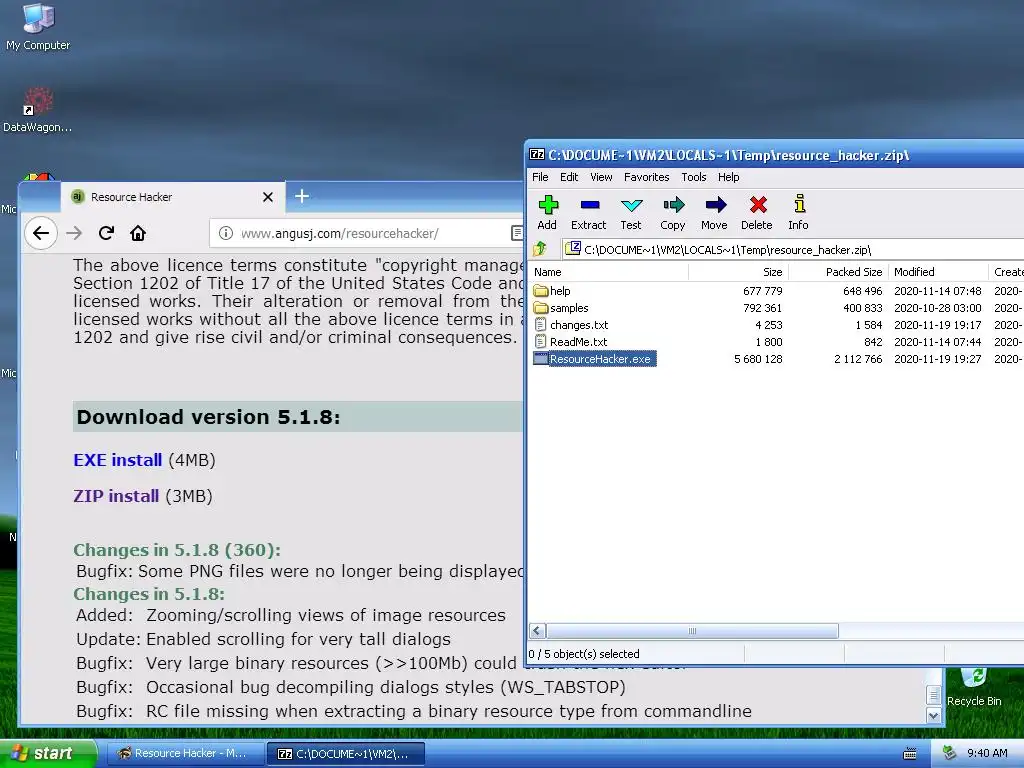The width and height of the screenshot is (1024, 768).
Task: Select the ReadMe.txt file
Action: (x=578, y=342)
